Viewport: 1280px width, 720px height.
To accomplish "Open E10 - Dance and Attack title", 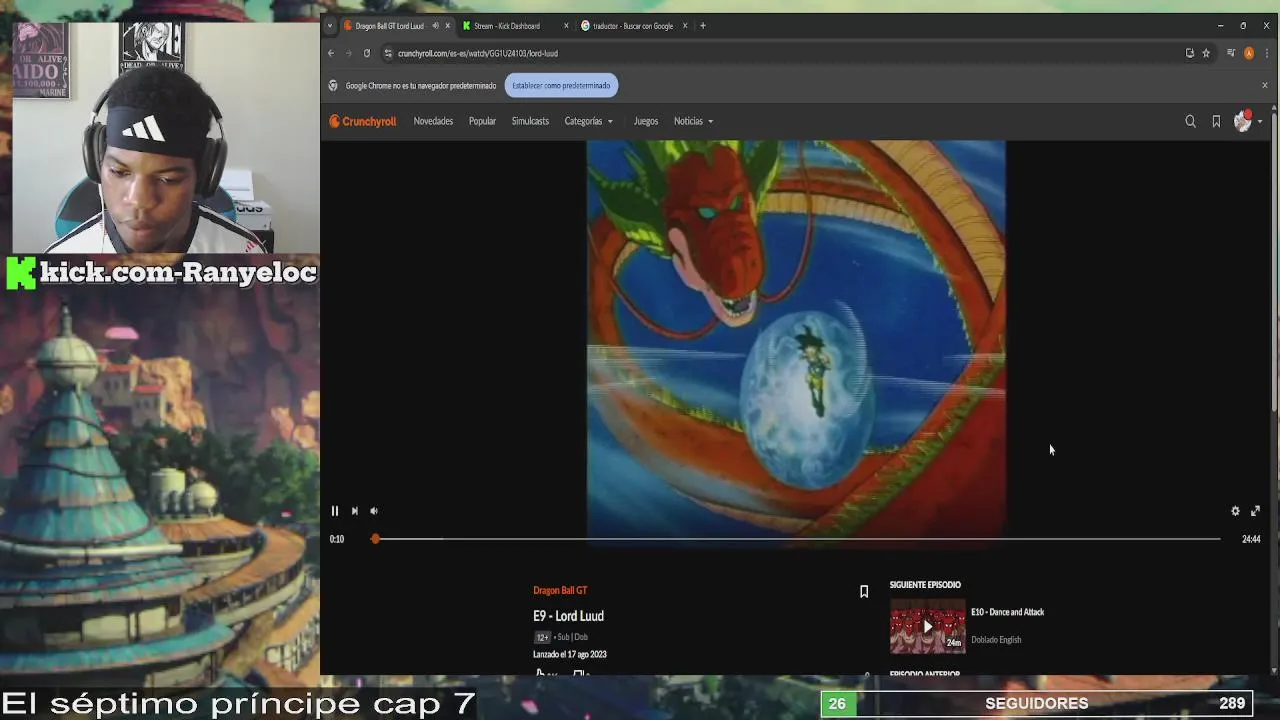I will tap(1007, 612).
